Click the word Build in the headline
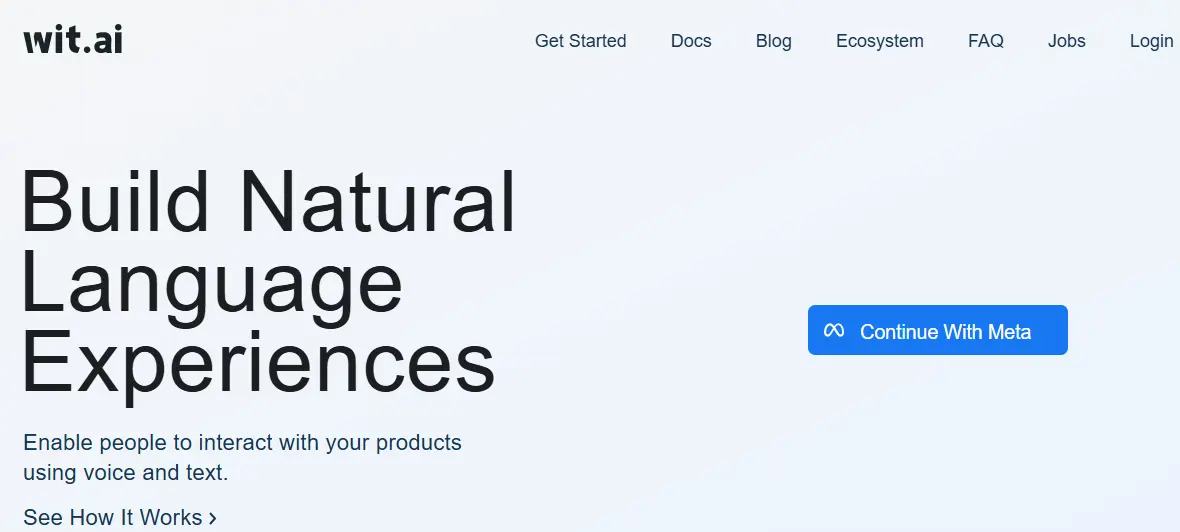 [115, 202]
